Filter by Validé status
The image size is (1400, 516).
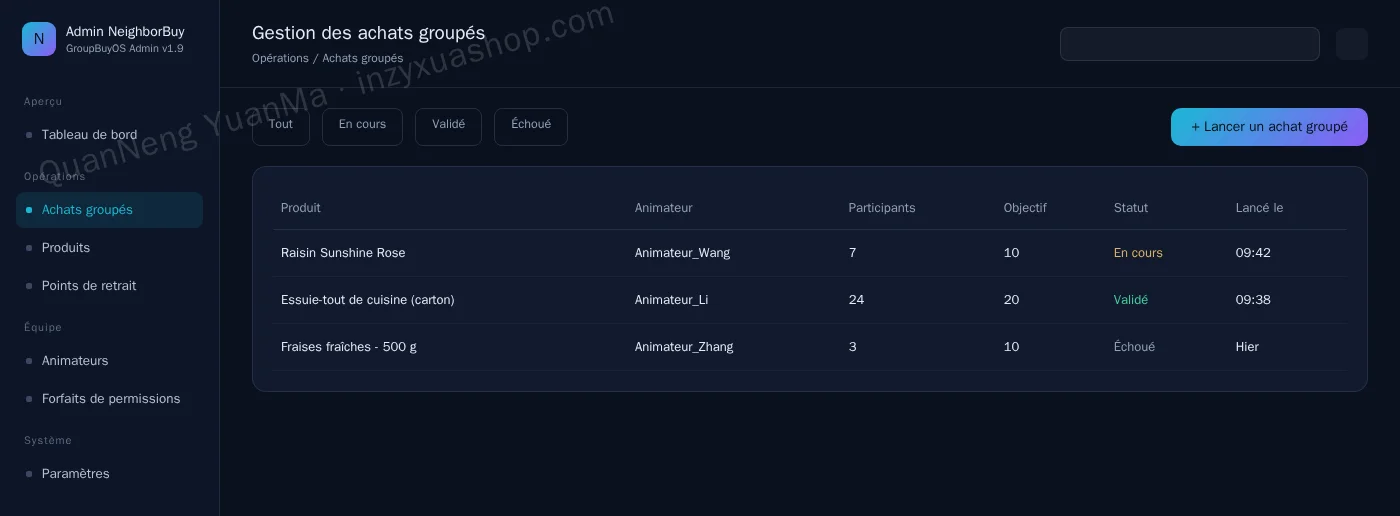(x=448, y=127)
